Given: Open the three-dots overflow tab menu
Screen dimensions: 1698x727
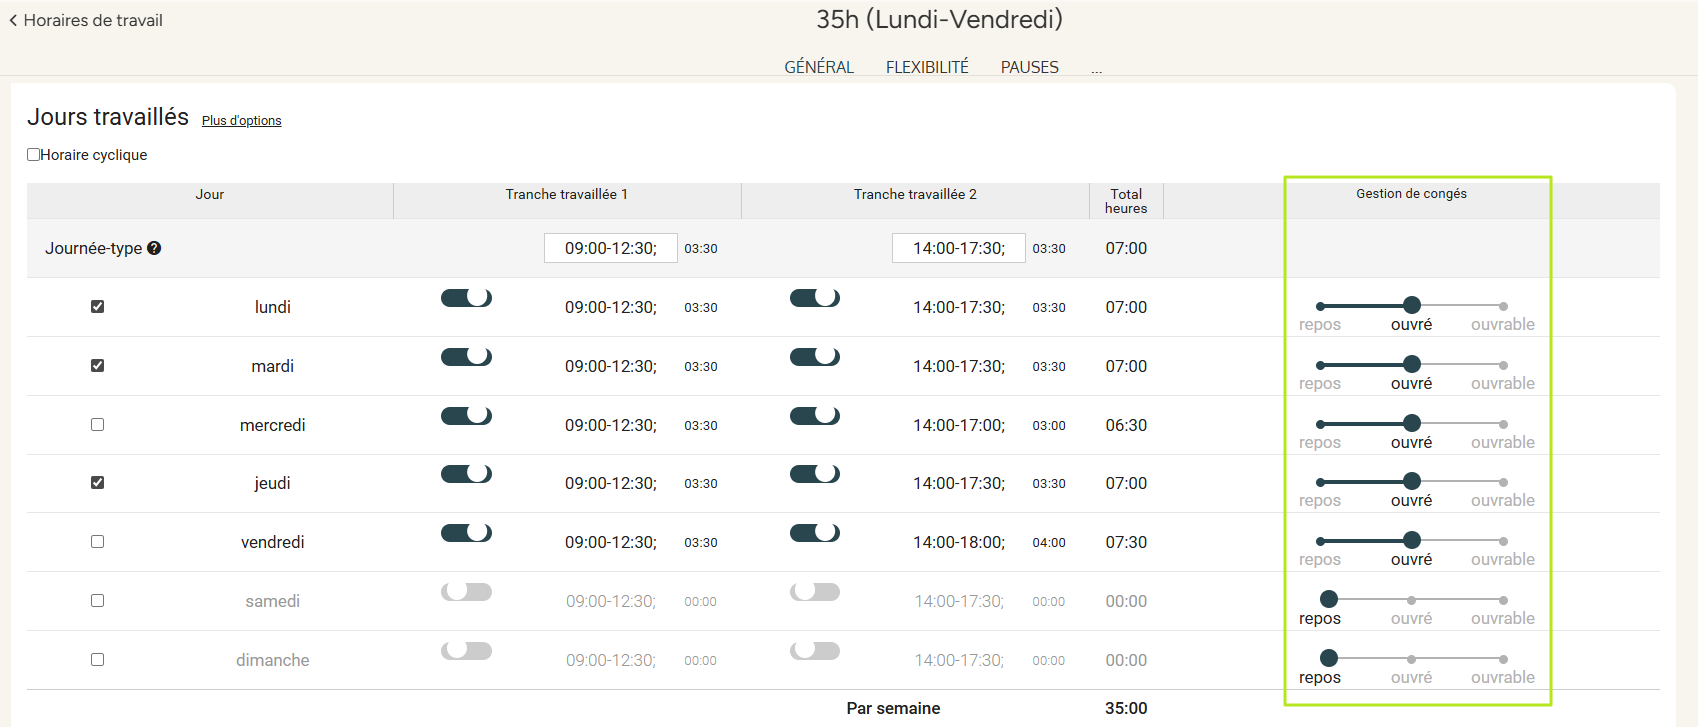Looking at the screenshot, I should [x=1096, y=68].
